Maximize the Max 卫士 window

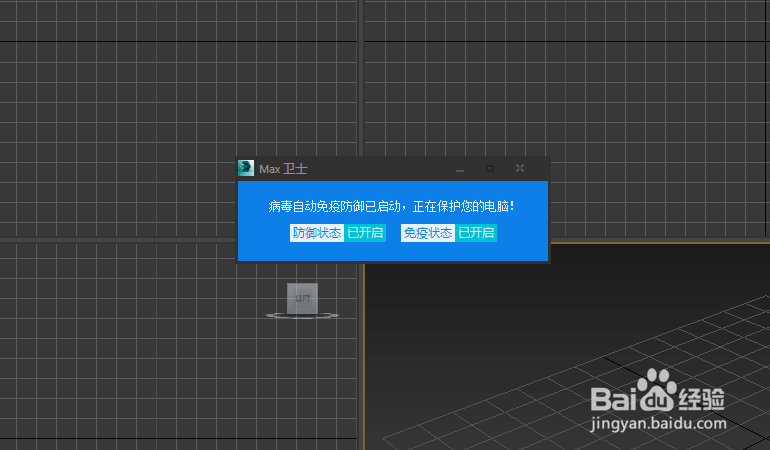490,169
